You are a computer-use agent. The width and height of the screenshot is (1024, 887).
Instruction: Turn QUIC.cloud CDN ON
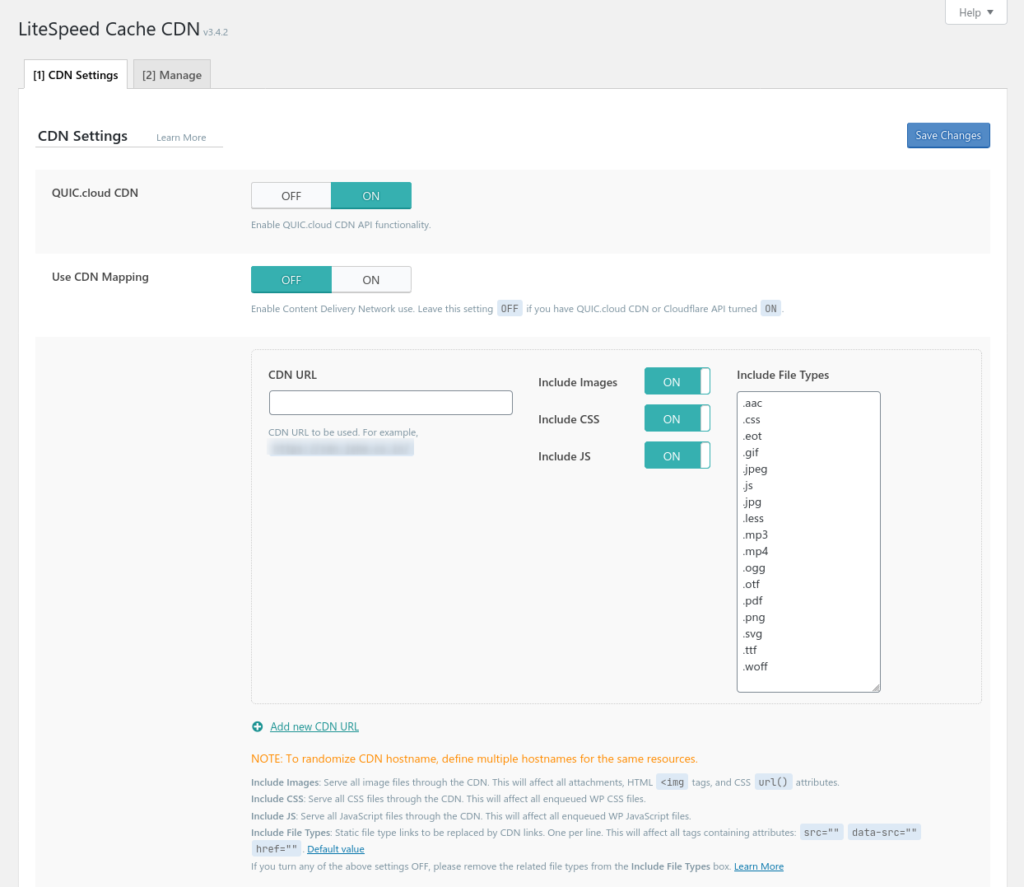pyautogui.click(x=371, y=196)
